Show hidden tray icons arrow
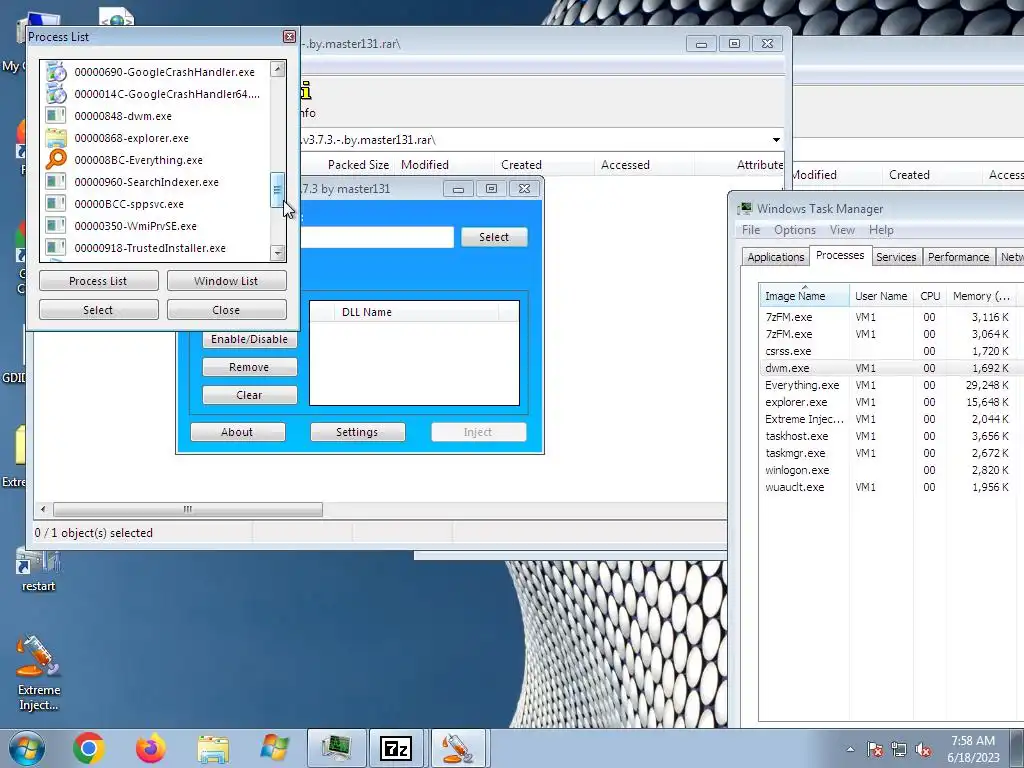 850,749
